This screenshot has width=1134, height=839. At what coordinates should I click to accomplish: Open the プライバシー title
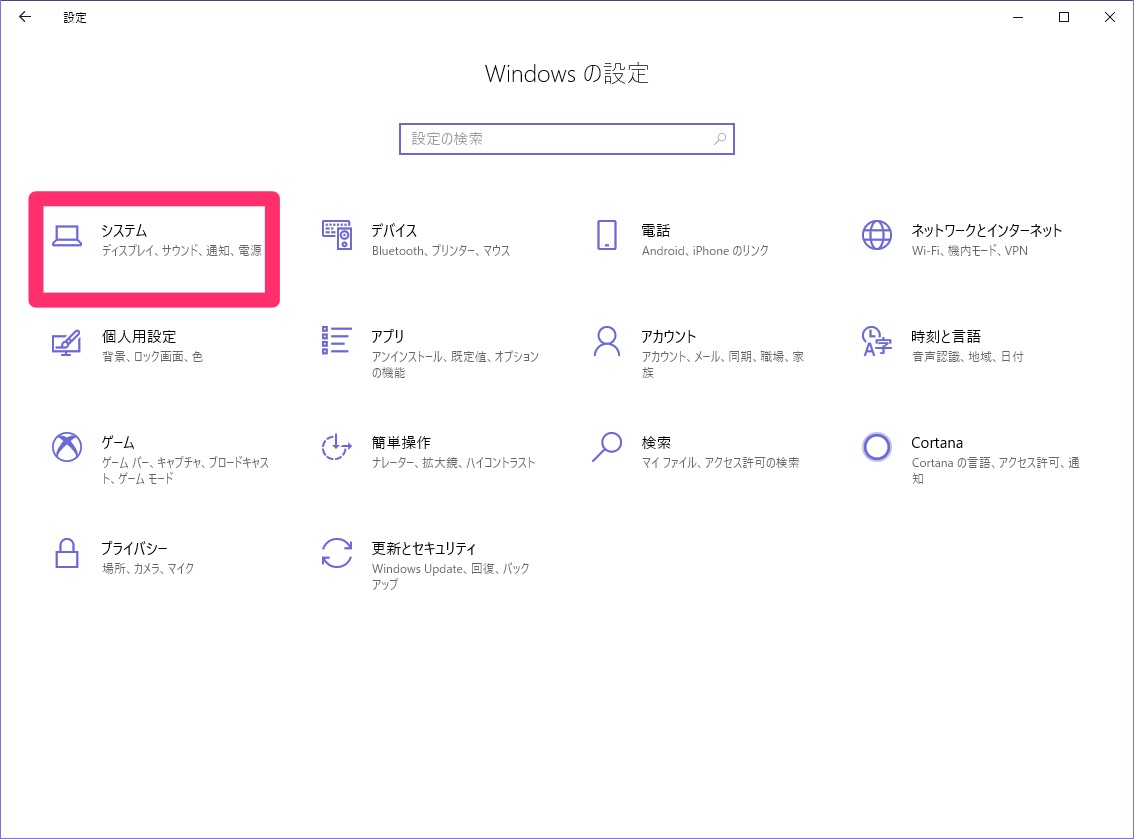pyautogui.click(x=134, y=548)
